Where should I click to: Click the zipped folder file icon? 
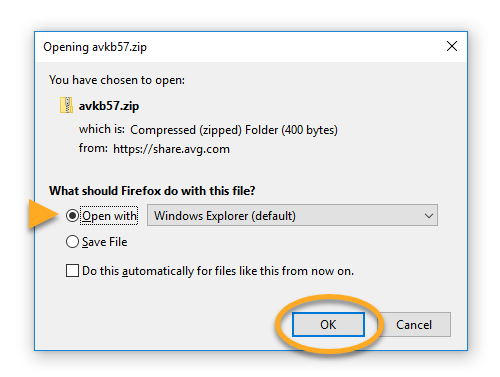pos(66,105)
